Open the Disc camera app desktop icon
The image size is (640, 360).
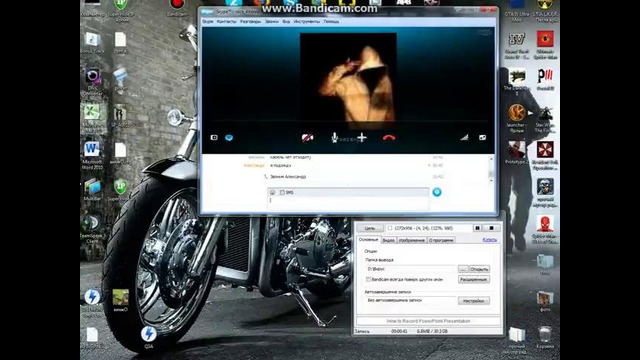92,82
